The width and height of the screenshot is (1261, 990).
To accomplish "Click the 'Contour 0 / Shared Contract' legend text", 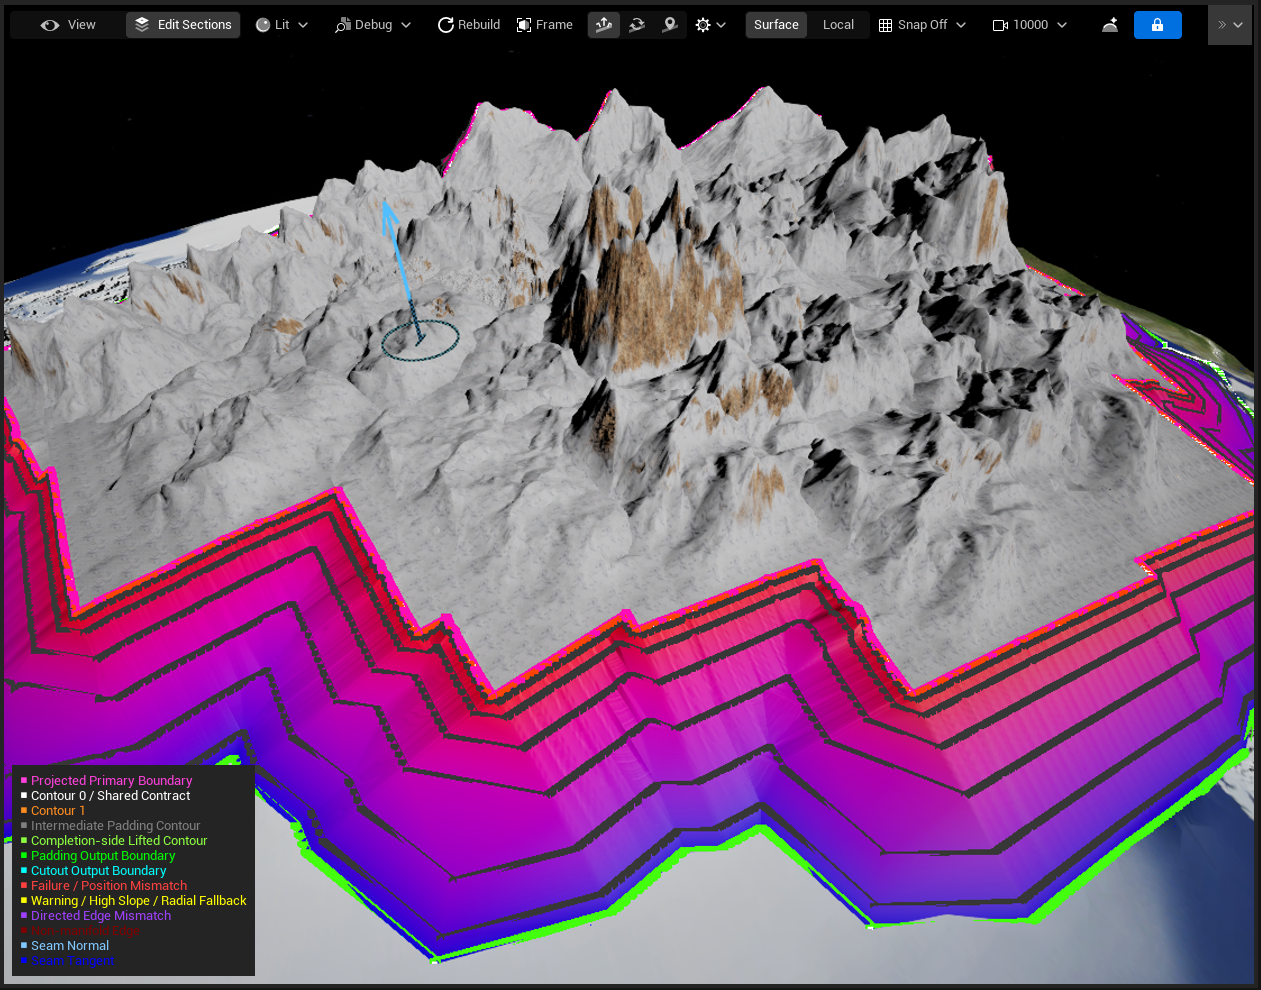I will pyautogui.click(x=110, y=796).
